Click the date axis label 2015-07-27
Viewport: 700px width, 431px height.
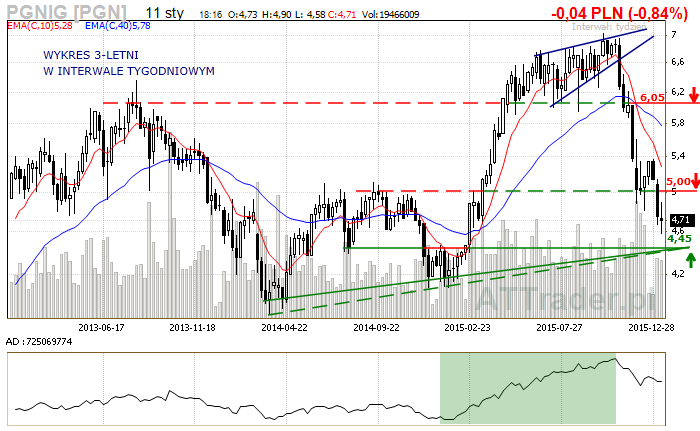click(x=559, y=327)
